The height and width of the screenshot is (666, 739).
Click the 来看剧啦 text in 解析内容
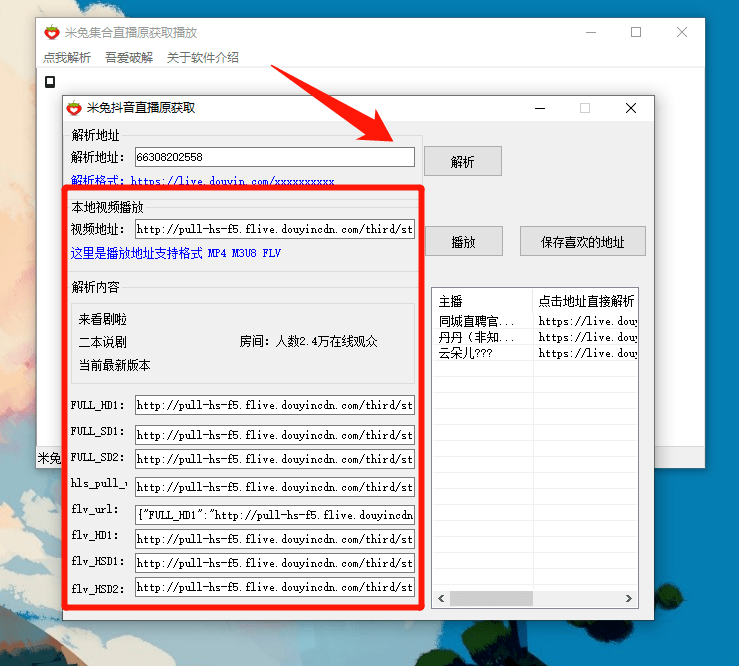[x=103, y=320]
